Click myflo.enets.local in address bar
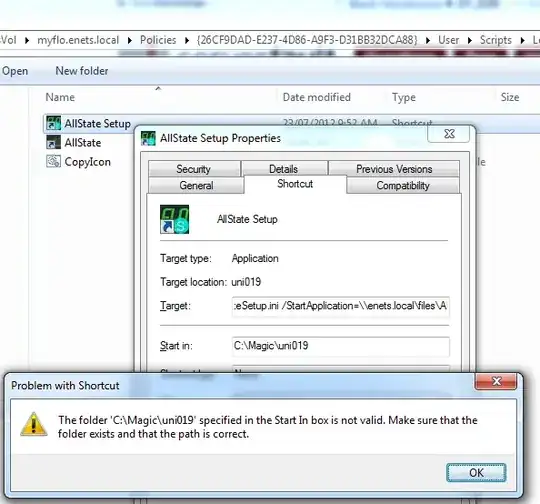This screenshot has height=504, width=540. [x=78, y=40]
